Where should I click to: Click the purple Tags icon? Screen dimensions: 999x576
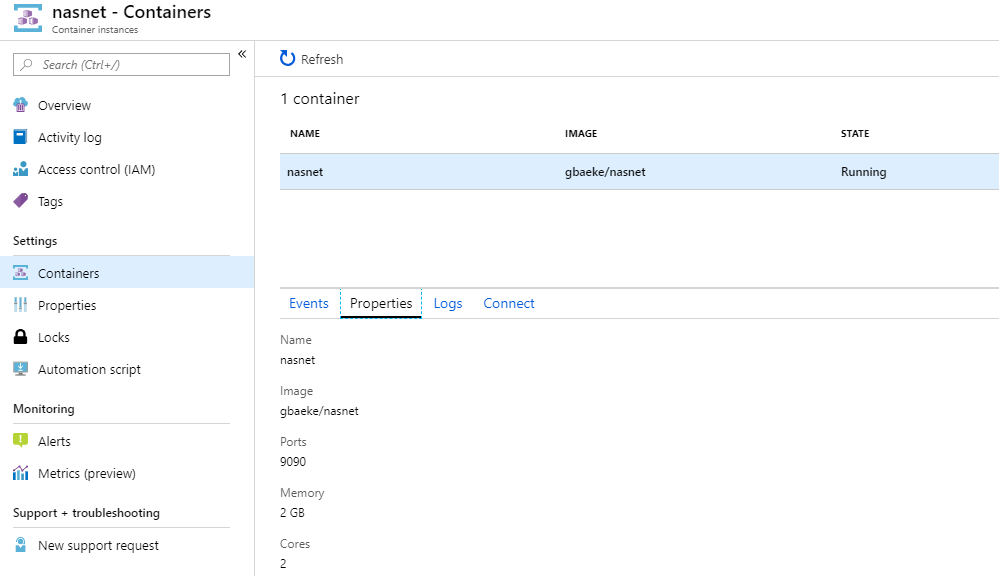20,201
